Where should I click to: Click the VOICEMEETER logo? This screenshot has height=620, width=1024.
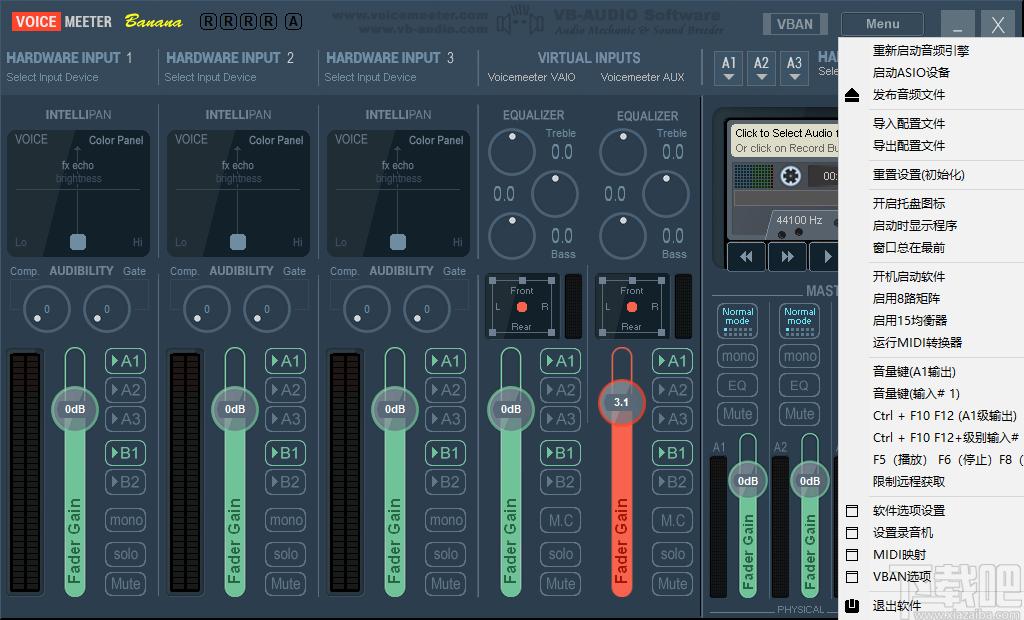click(62, 22)
